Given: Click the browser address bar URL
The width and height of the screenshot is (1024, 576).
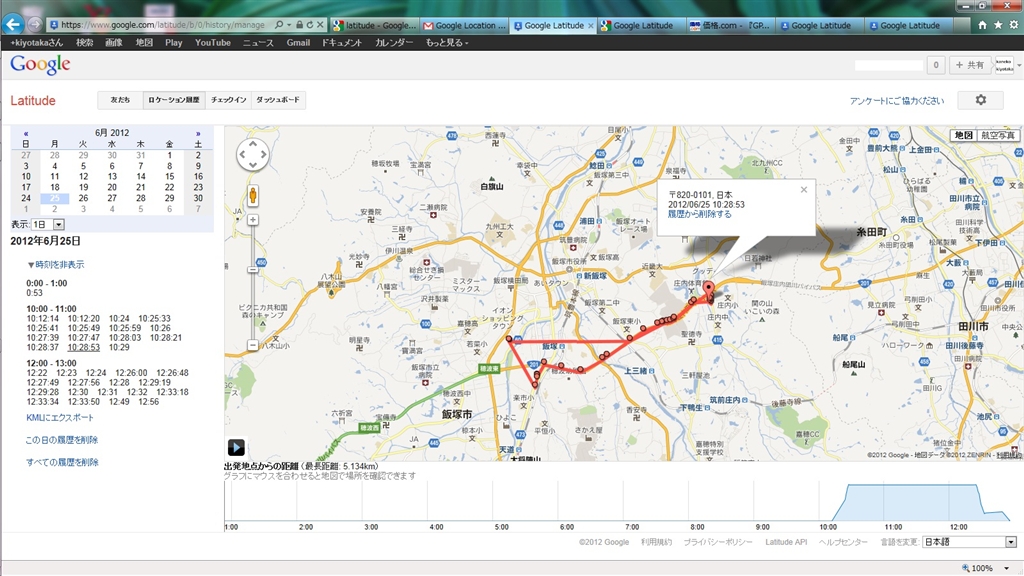Looking at the screenshot, I should [163, 25].
